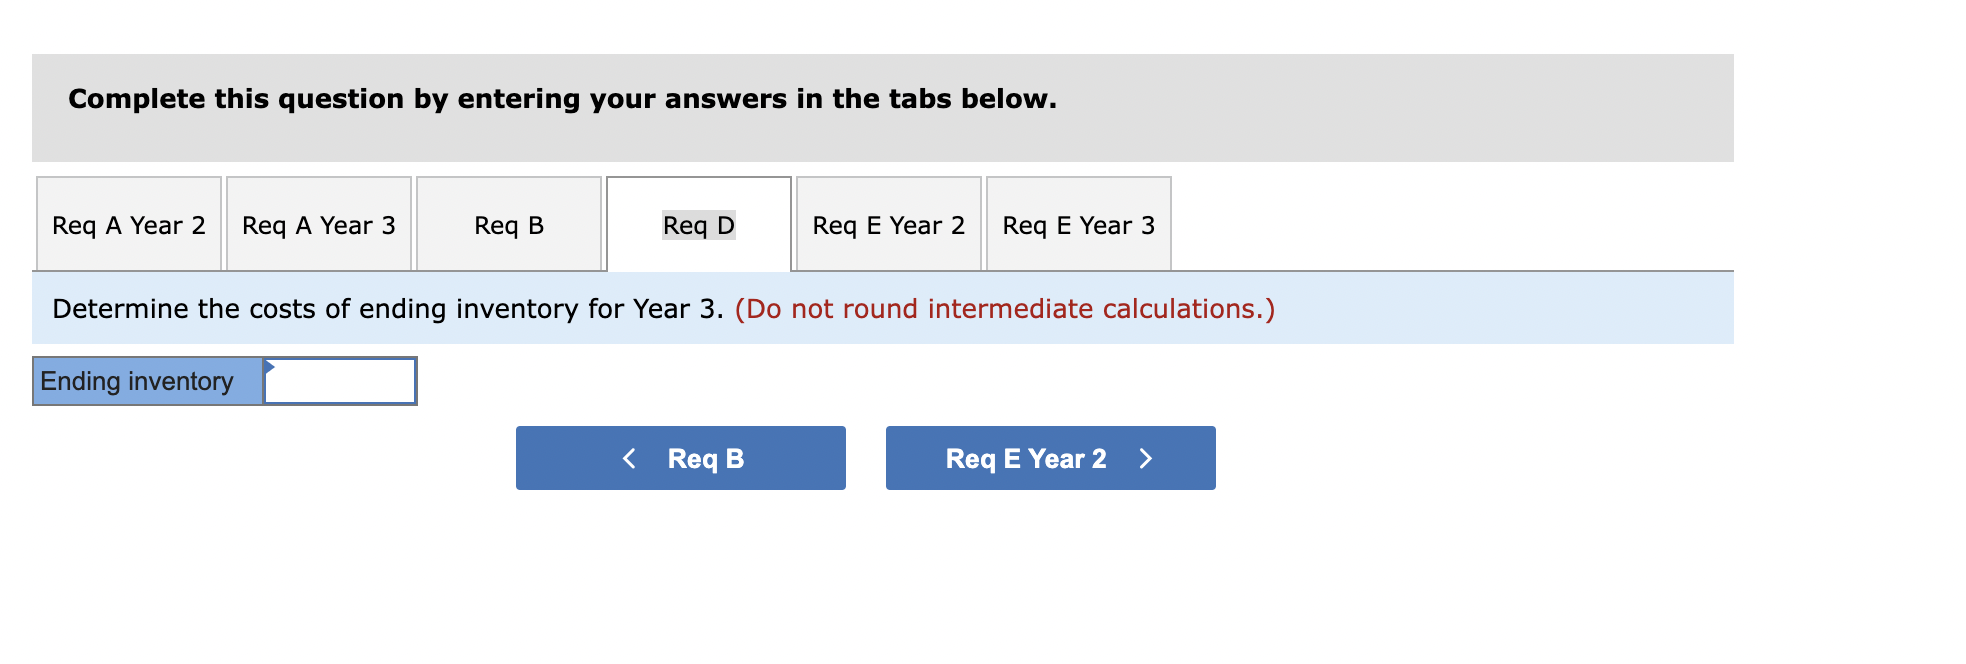Advance using the Req E Year 2 button
Image resolution: width=1966 pixels, height=664 pixels.
coord(1049,457)
